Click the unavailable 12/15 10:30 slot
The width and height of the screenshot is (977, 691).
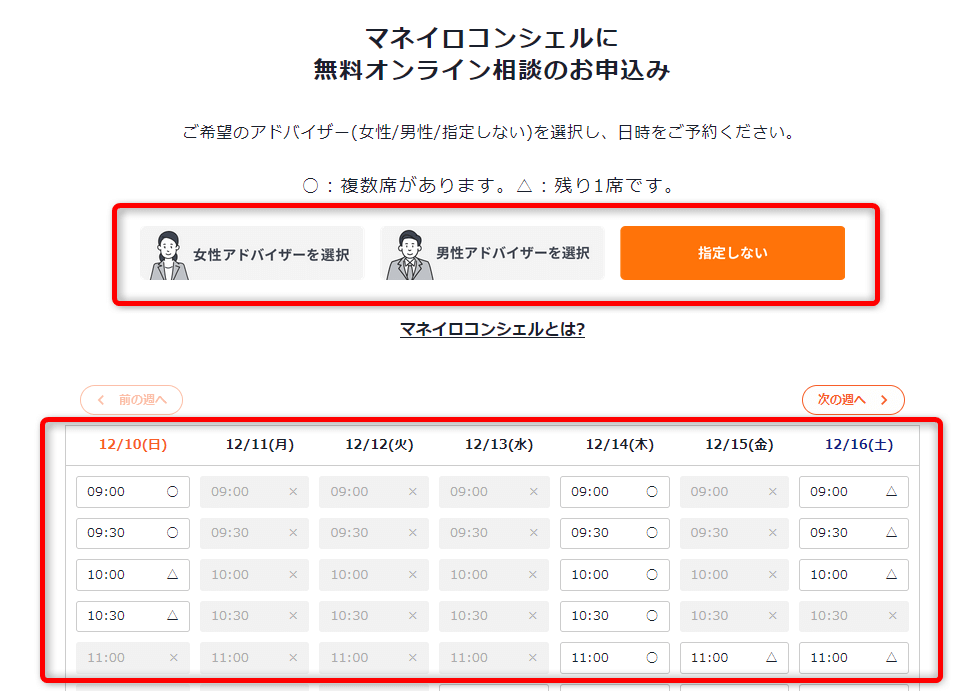coord(734,616)
